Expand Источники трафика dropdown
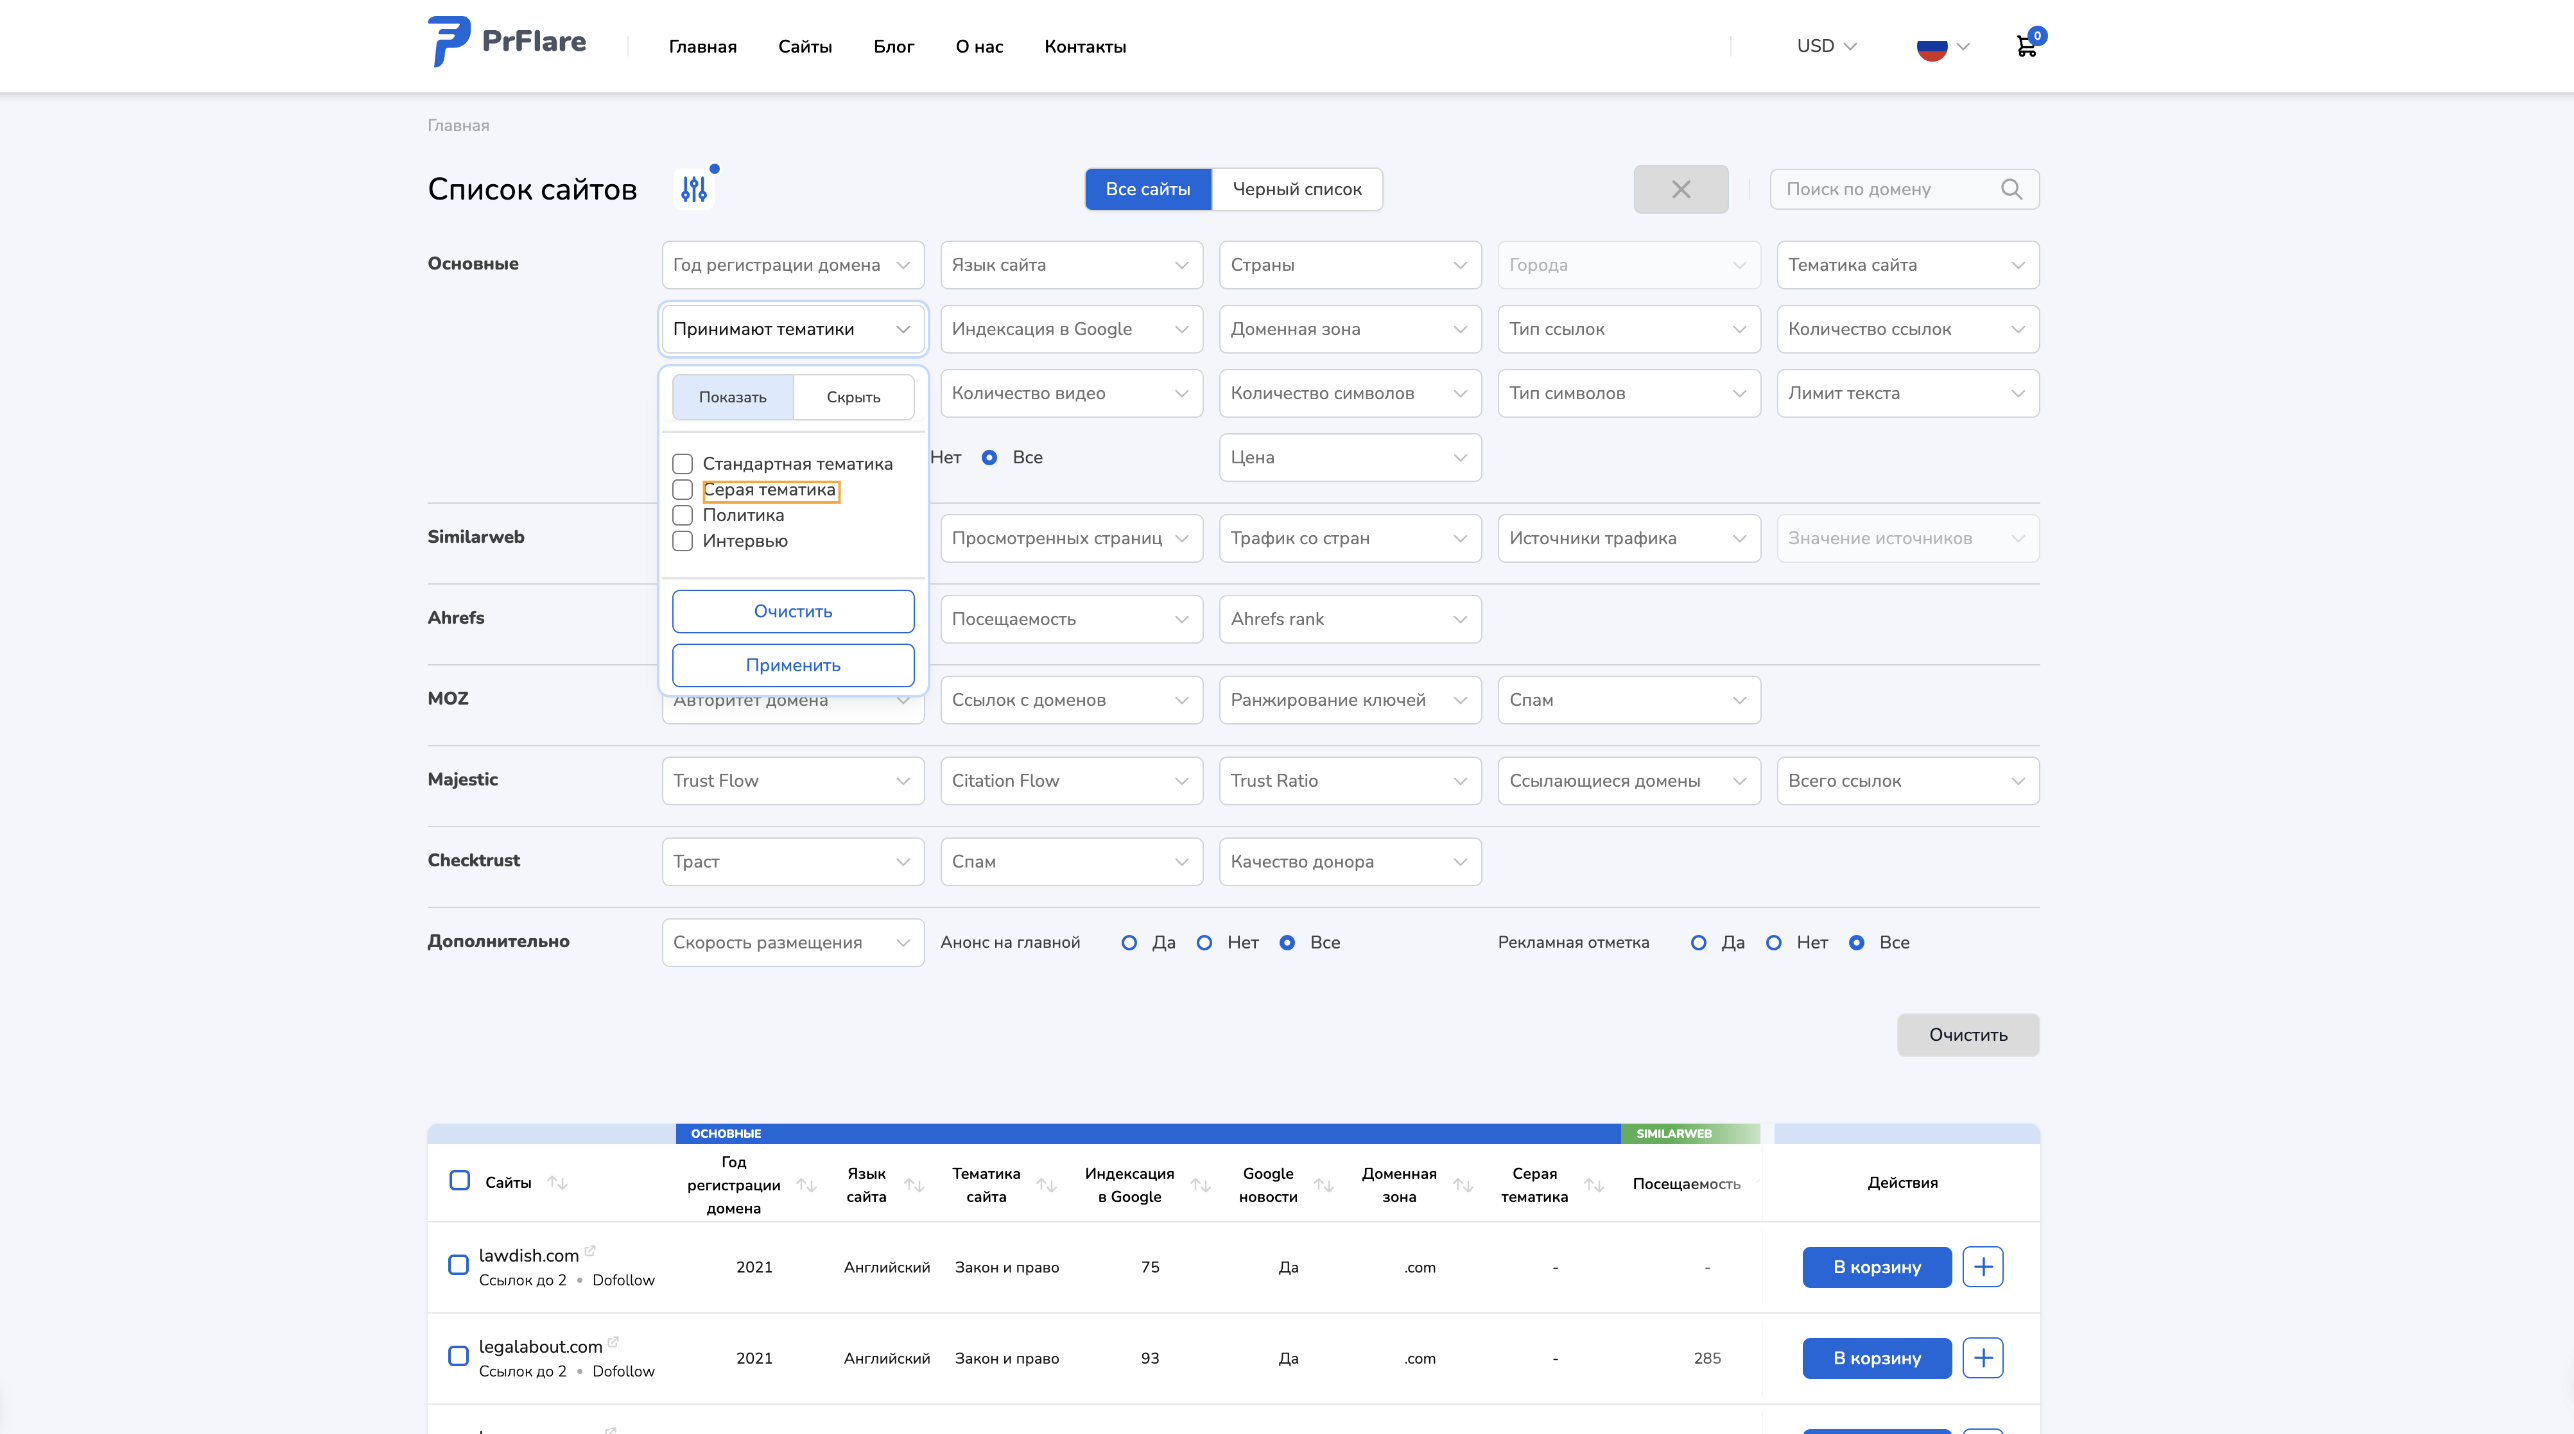 point(1628,538)
